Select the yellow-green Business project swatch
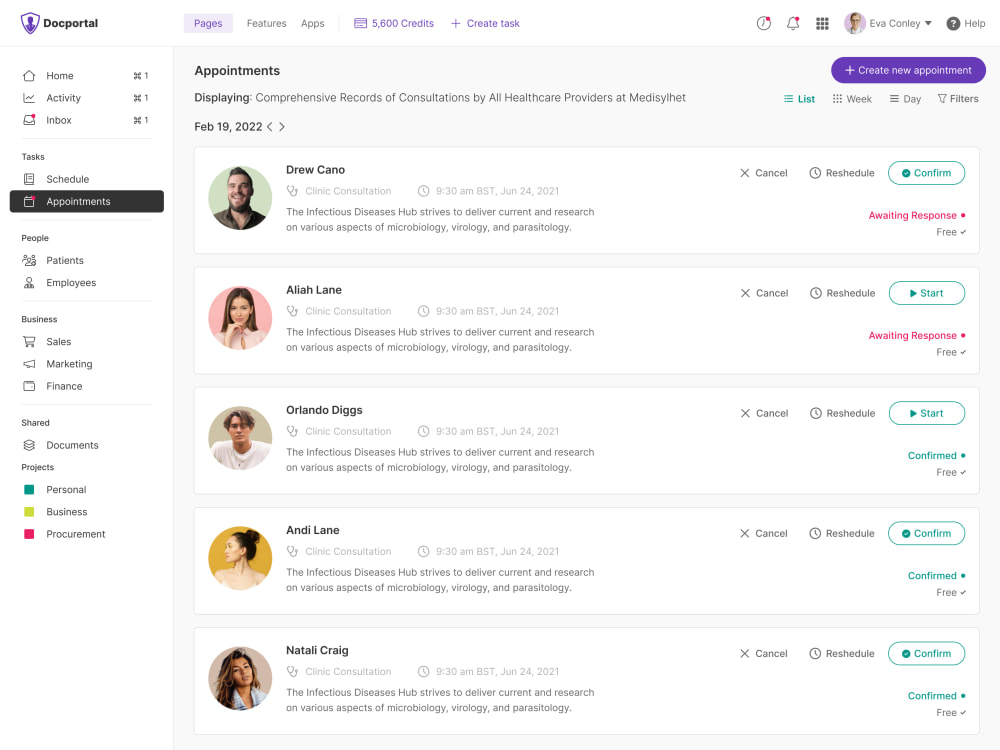This screenshot has height=750, width=1000. click(x=29, y=512)
